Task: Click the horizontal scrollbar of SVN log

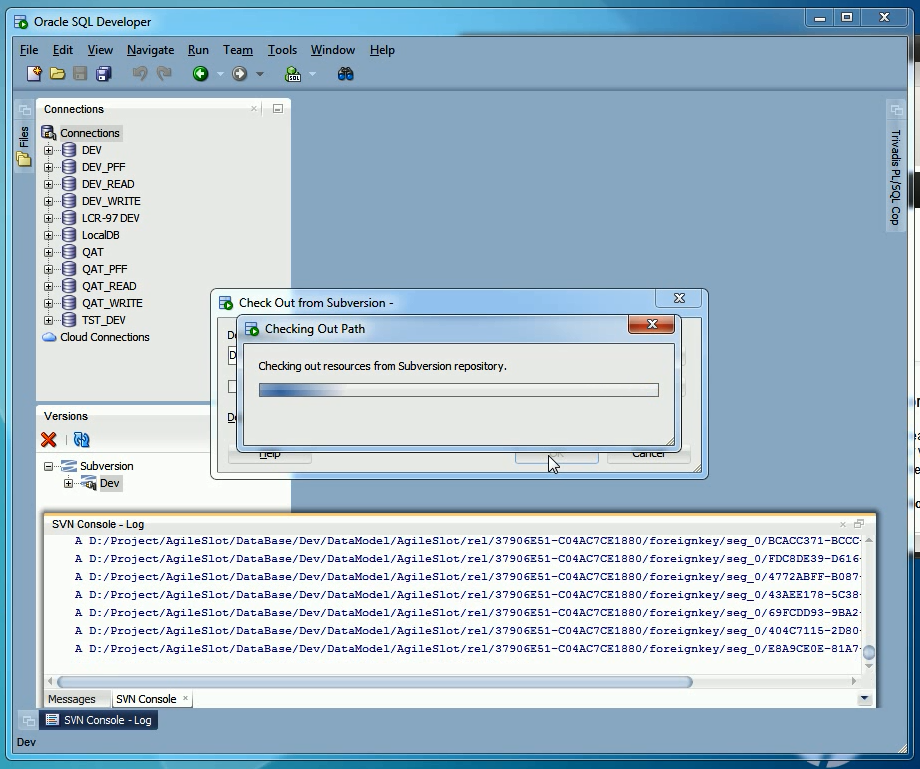Action: 375,682
